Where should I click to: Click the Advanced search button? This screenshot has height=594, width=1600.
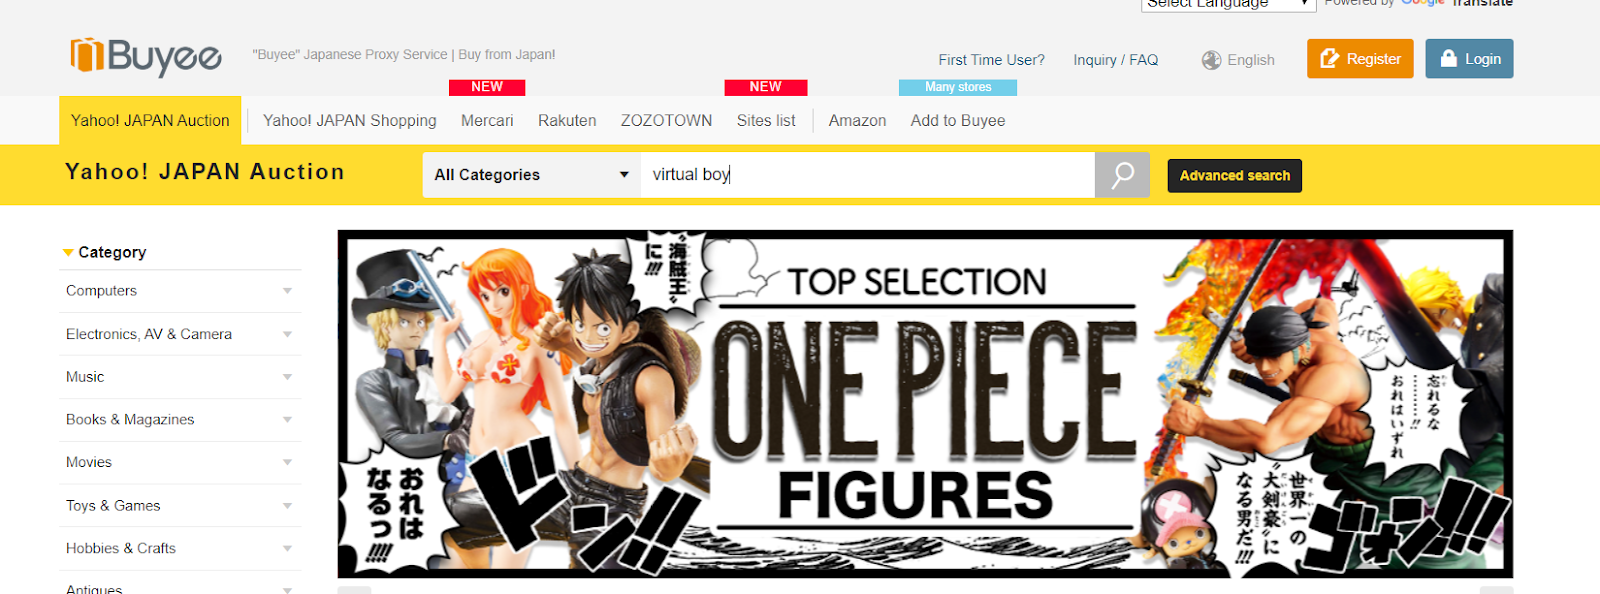(x=1235, y=176)
